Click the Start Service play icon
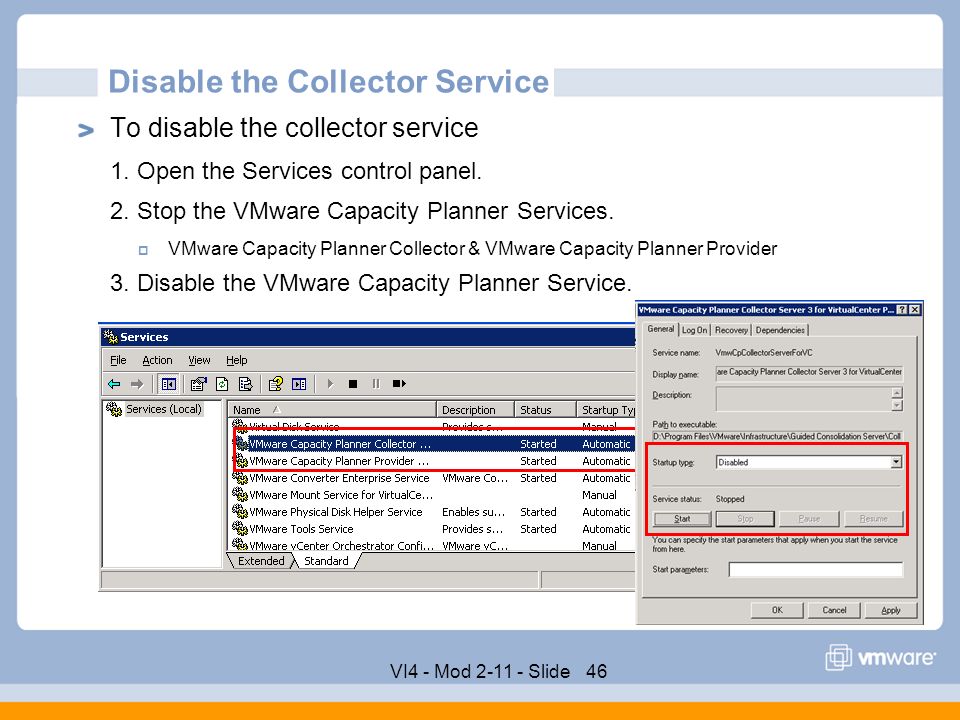Viewport: 960px width, 720px height. [x=330, y=384]
